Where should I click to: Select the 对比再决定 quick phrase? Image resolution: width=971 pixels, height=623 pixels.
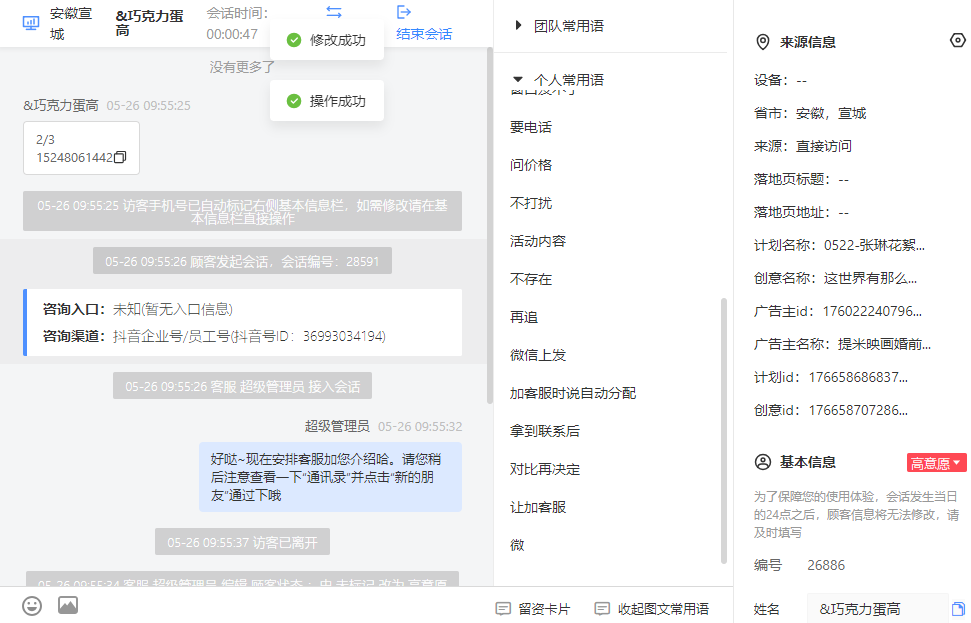tap(545, 469)
